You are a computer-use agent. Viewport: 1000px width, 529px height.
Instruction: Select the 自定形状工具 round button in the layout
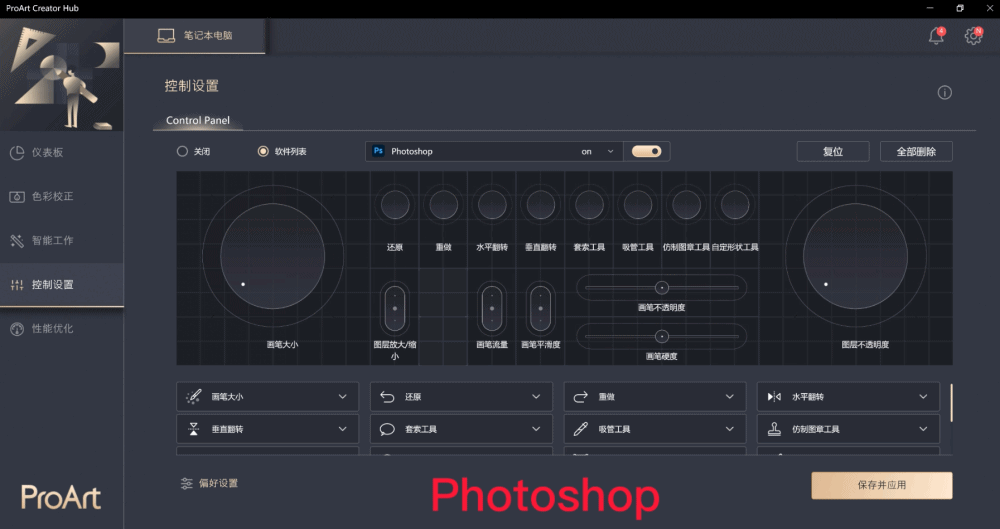tap(735, 205)
